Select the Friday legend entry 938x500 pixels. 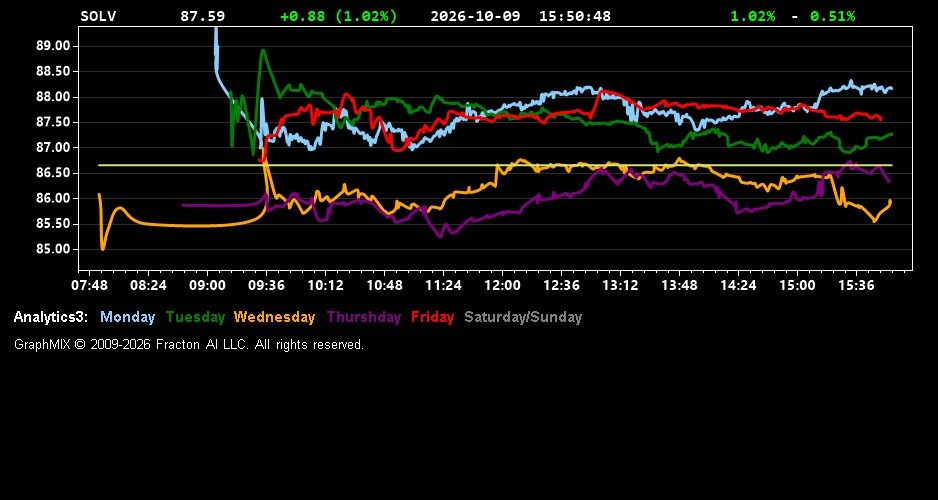pos(433,317)
